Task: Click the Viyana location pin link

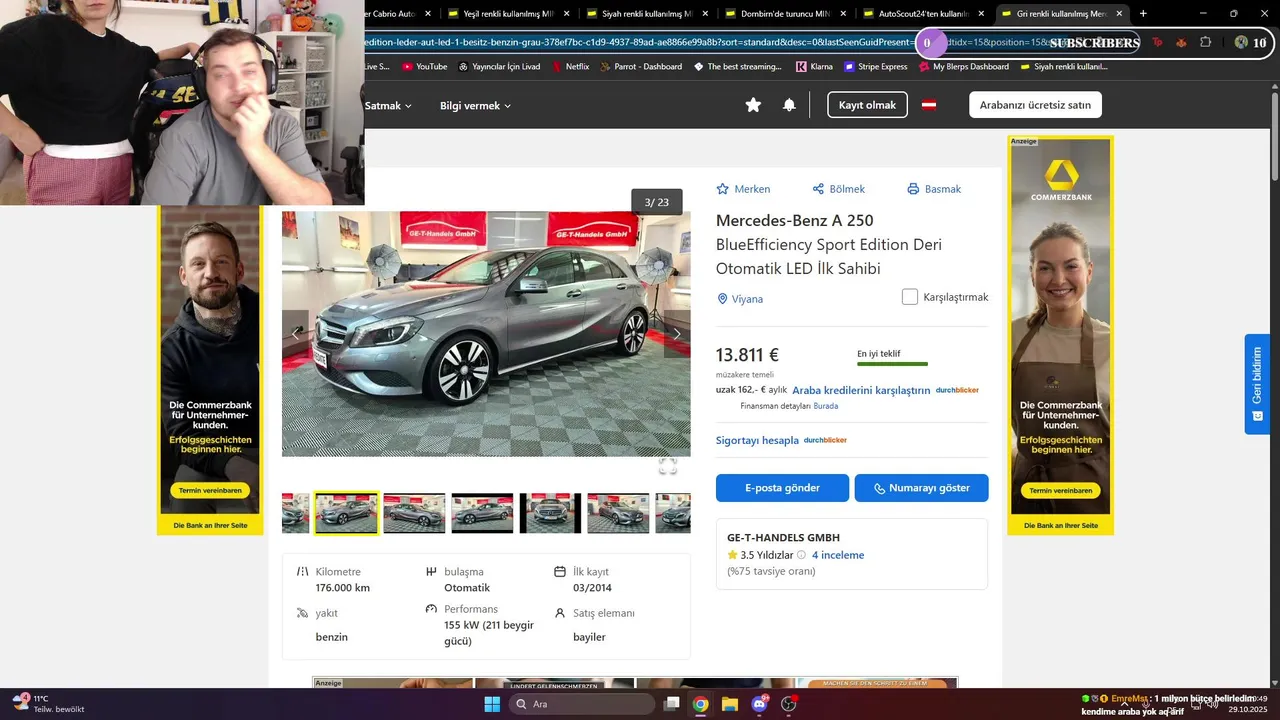Action: (x=740, y=299)
